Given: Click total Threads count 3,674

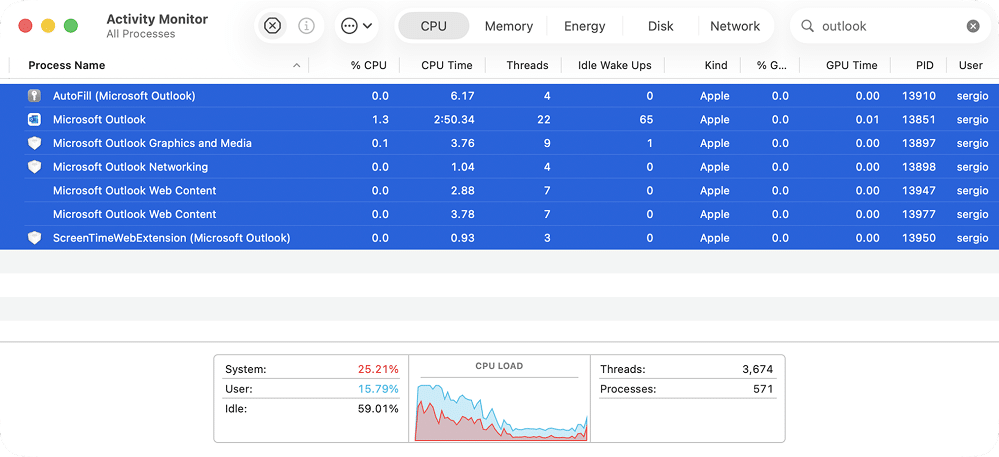Looking at the screenshot, I should point(758,370).
